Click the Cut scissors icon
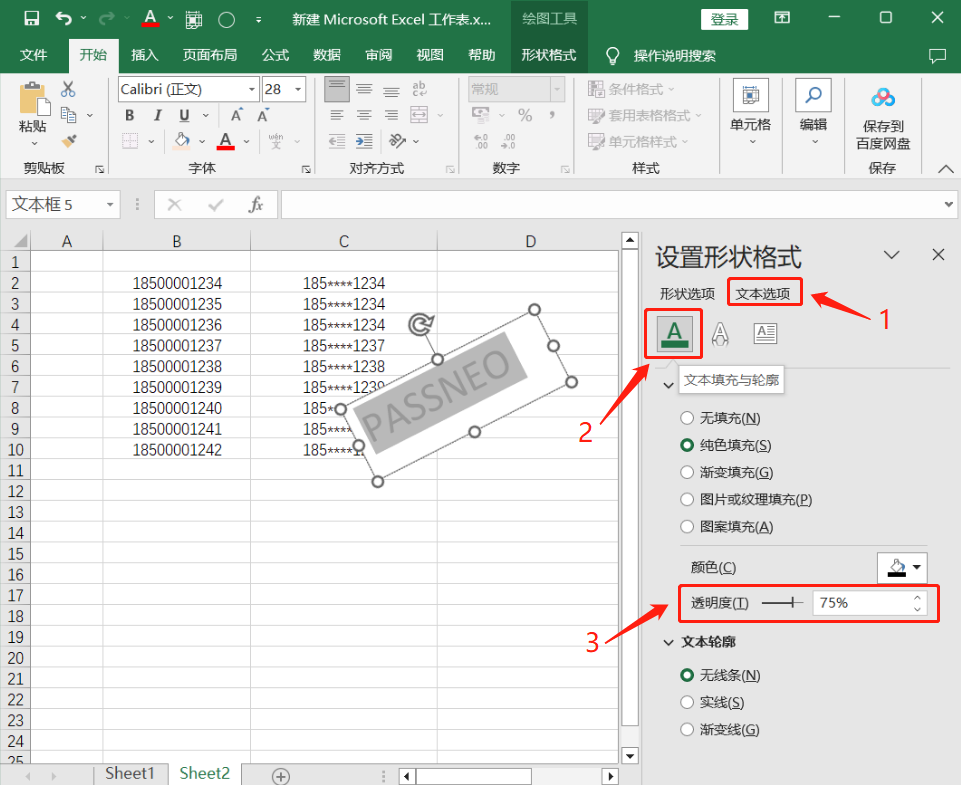The height and width of the screenshot is (785, 961). [68, 89]
